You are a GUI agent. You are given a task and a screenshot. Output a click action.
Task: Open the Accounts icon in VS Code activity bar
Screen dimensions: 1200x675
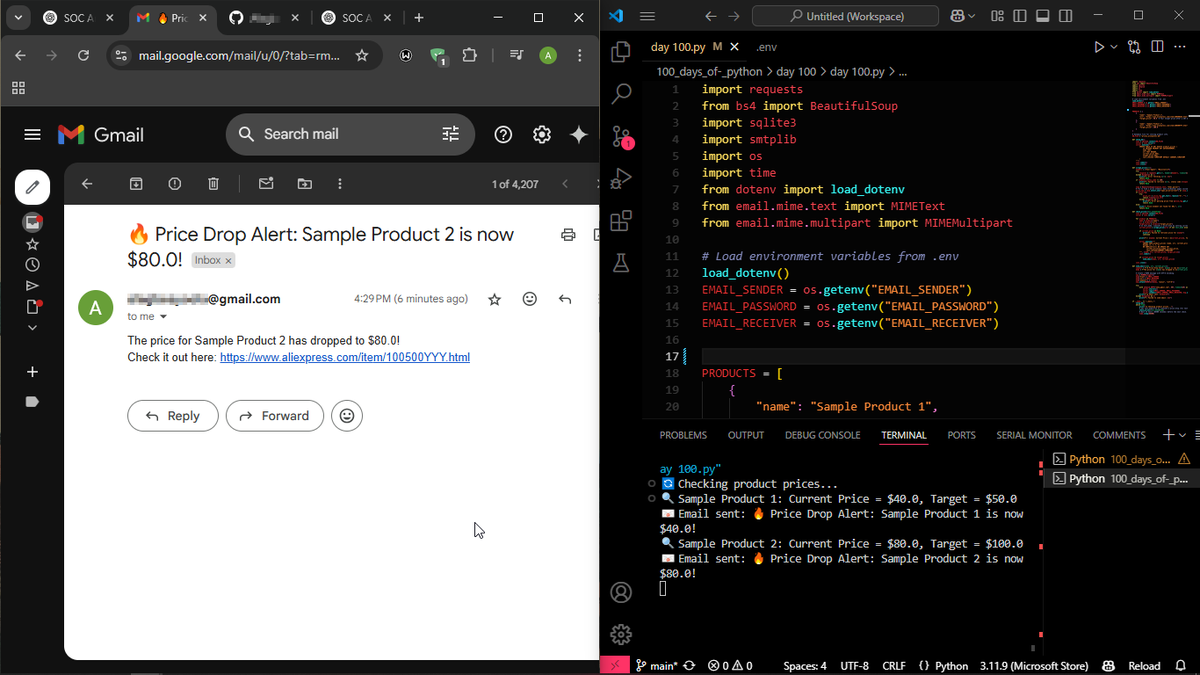pos(621,592)
